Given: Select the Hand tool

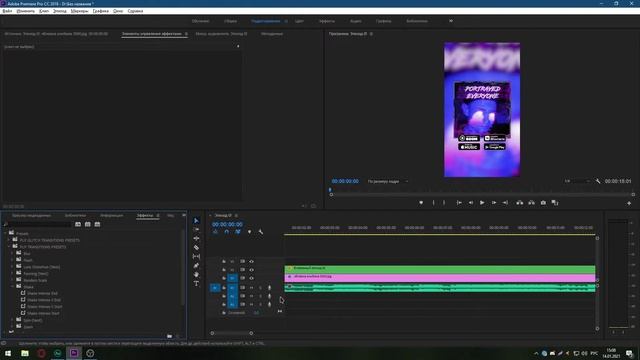Looking at the screenshot, I should pyautogui.click(x=196, y=274).
